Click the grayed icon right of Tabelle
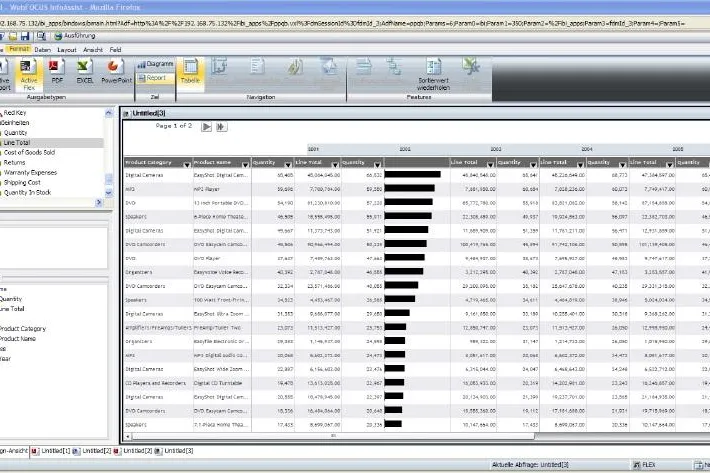710x473 pixels. (219, 67)
